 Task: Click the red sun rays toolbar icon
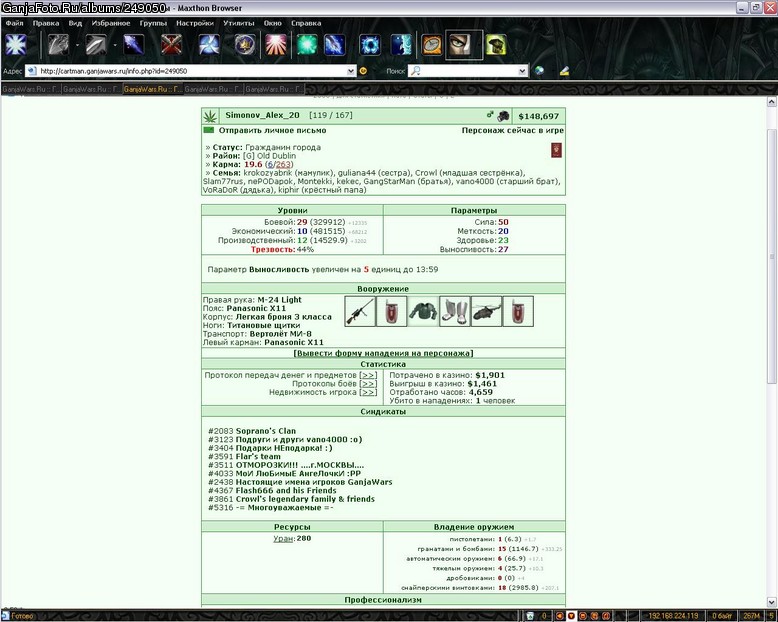click(x=276, y=45)
